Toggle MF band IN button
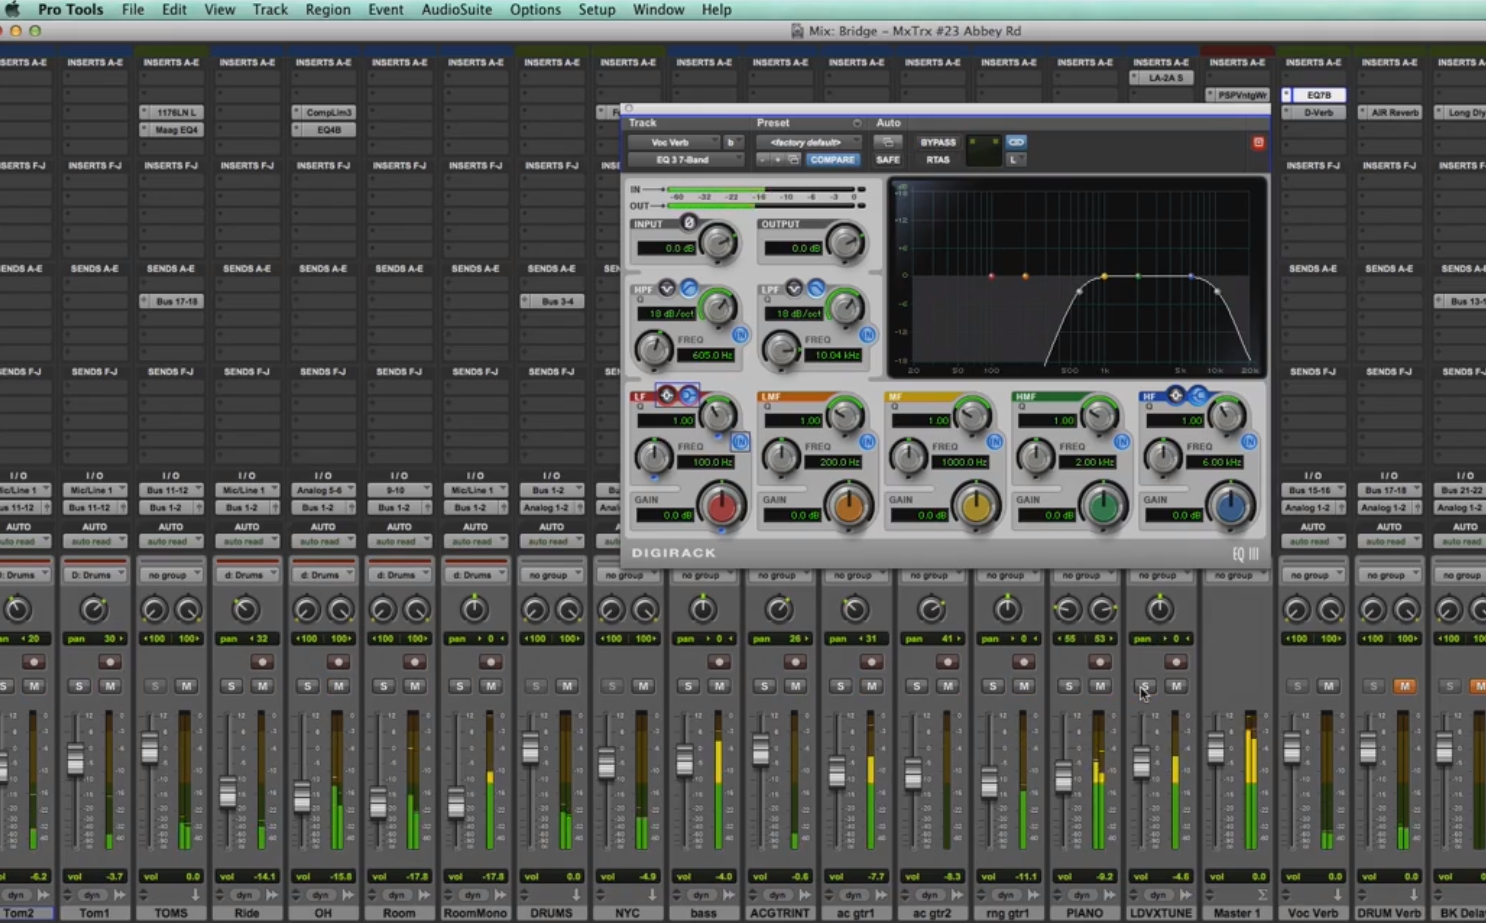Image resolution: width=1486 pixels, height=923 pixels. coord(994,441)
